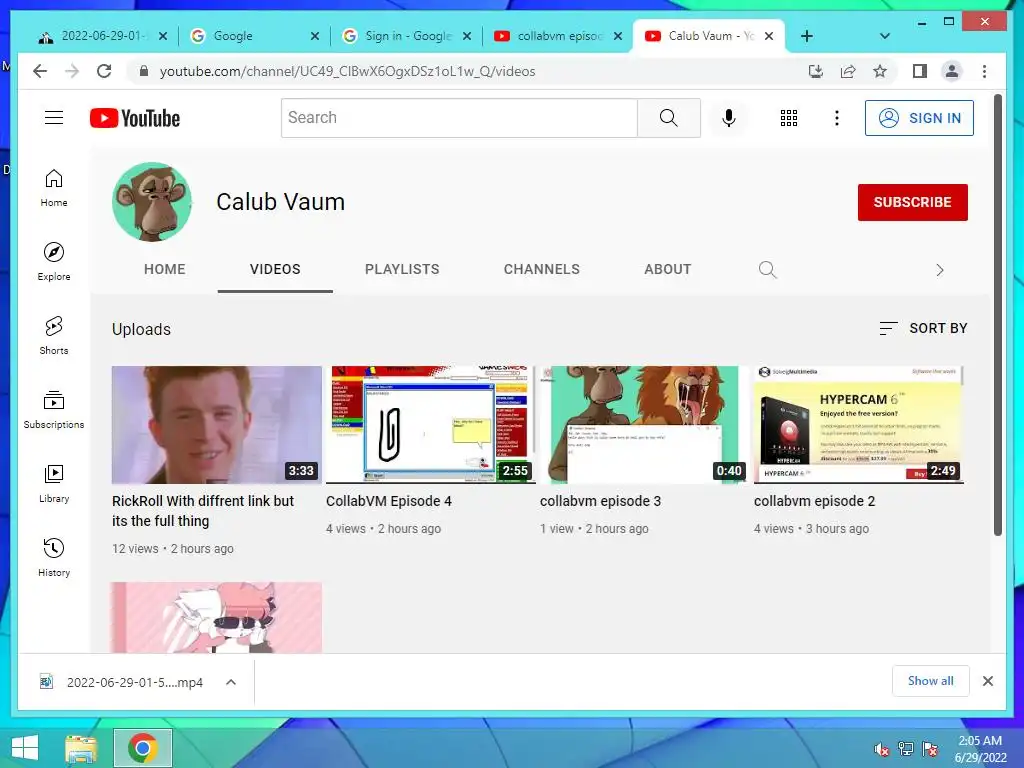Click the search magnifier button
The height and width of the screenshot is (768, 1024).
point(669,118)
